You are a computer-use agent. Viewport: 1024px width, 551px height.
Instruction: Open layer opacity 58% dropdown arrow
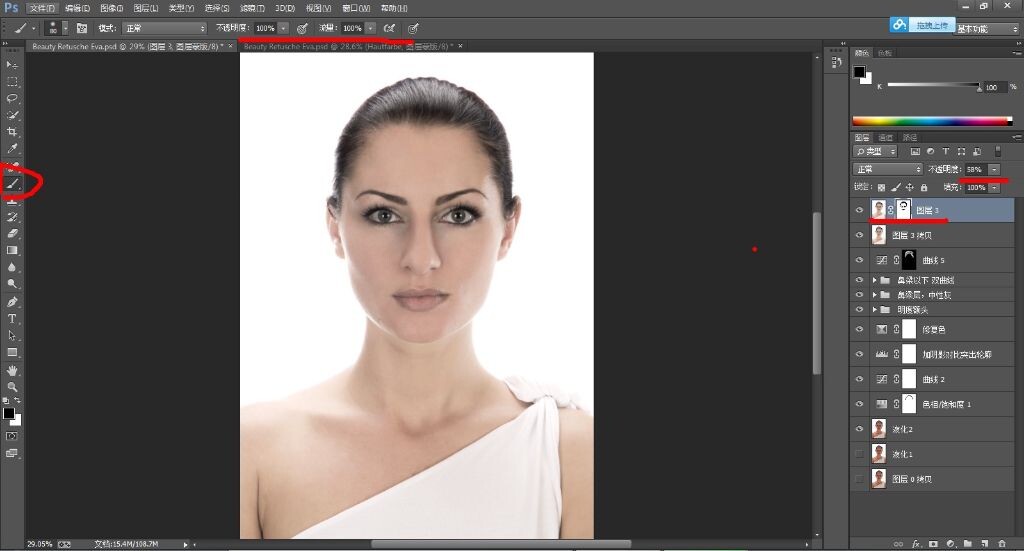[994, 169]
